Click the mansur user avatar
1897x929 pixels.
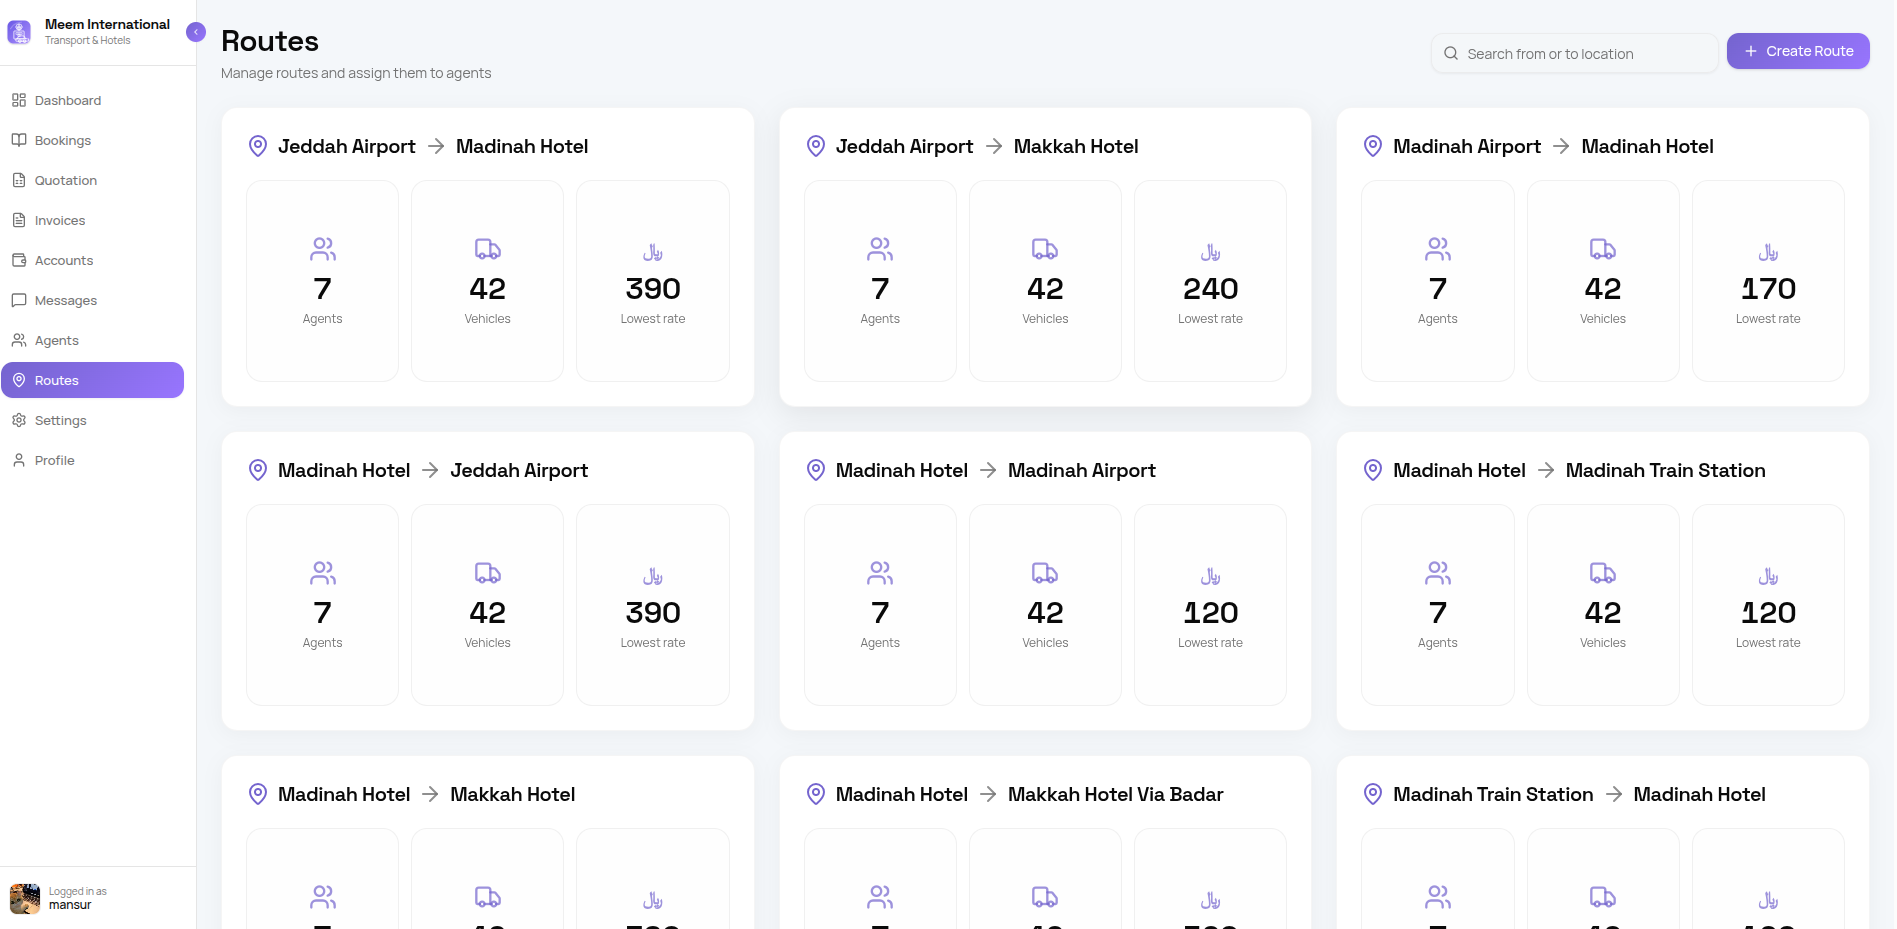point(25,898)
